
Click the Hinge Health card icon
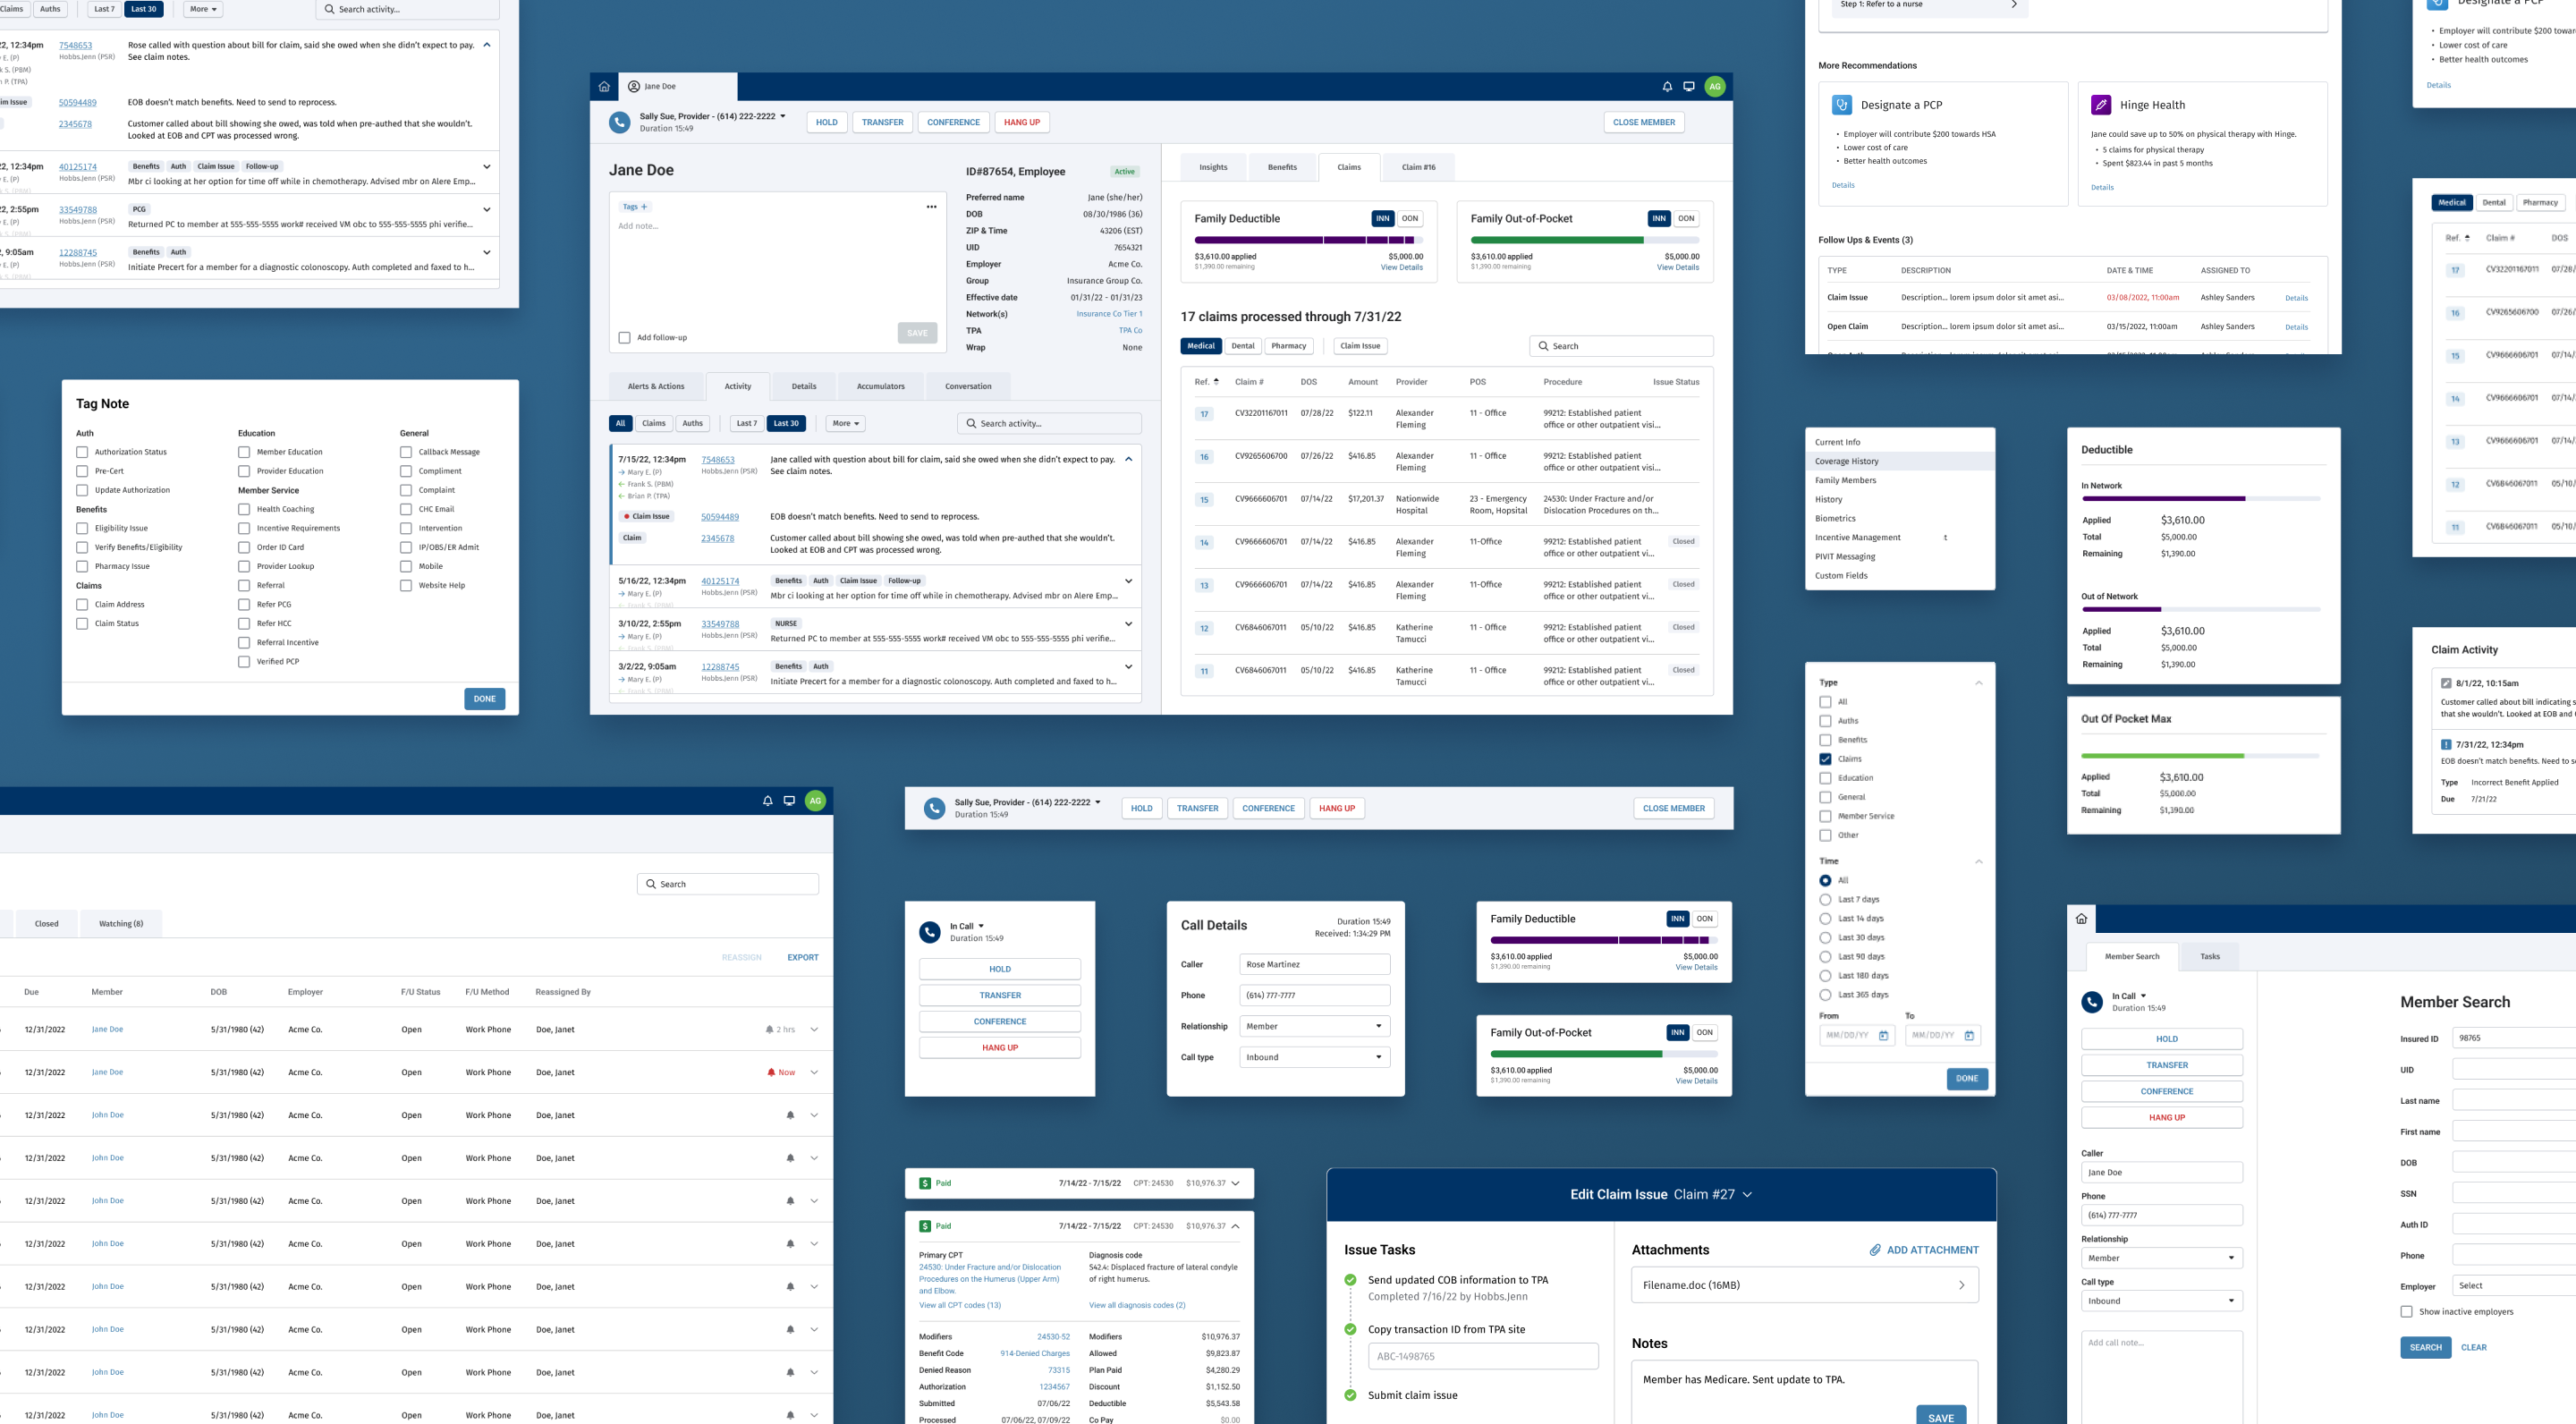(x=2101, y=105)
